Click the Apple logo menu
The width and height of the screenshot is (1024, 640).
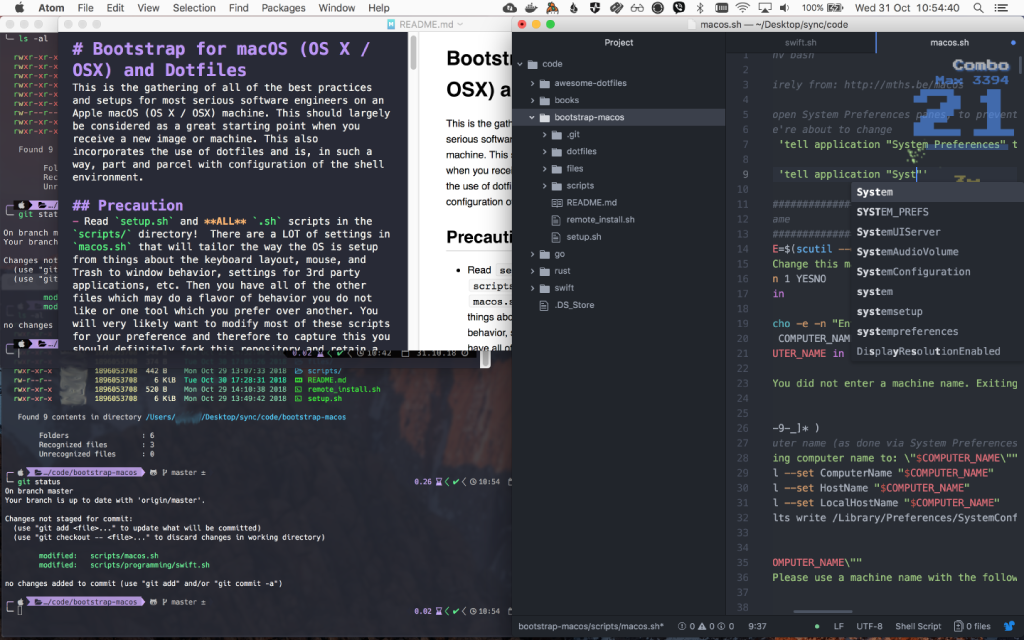(x=20, y=8)
